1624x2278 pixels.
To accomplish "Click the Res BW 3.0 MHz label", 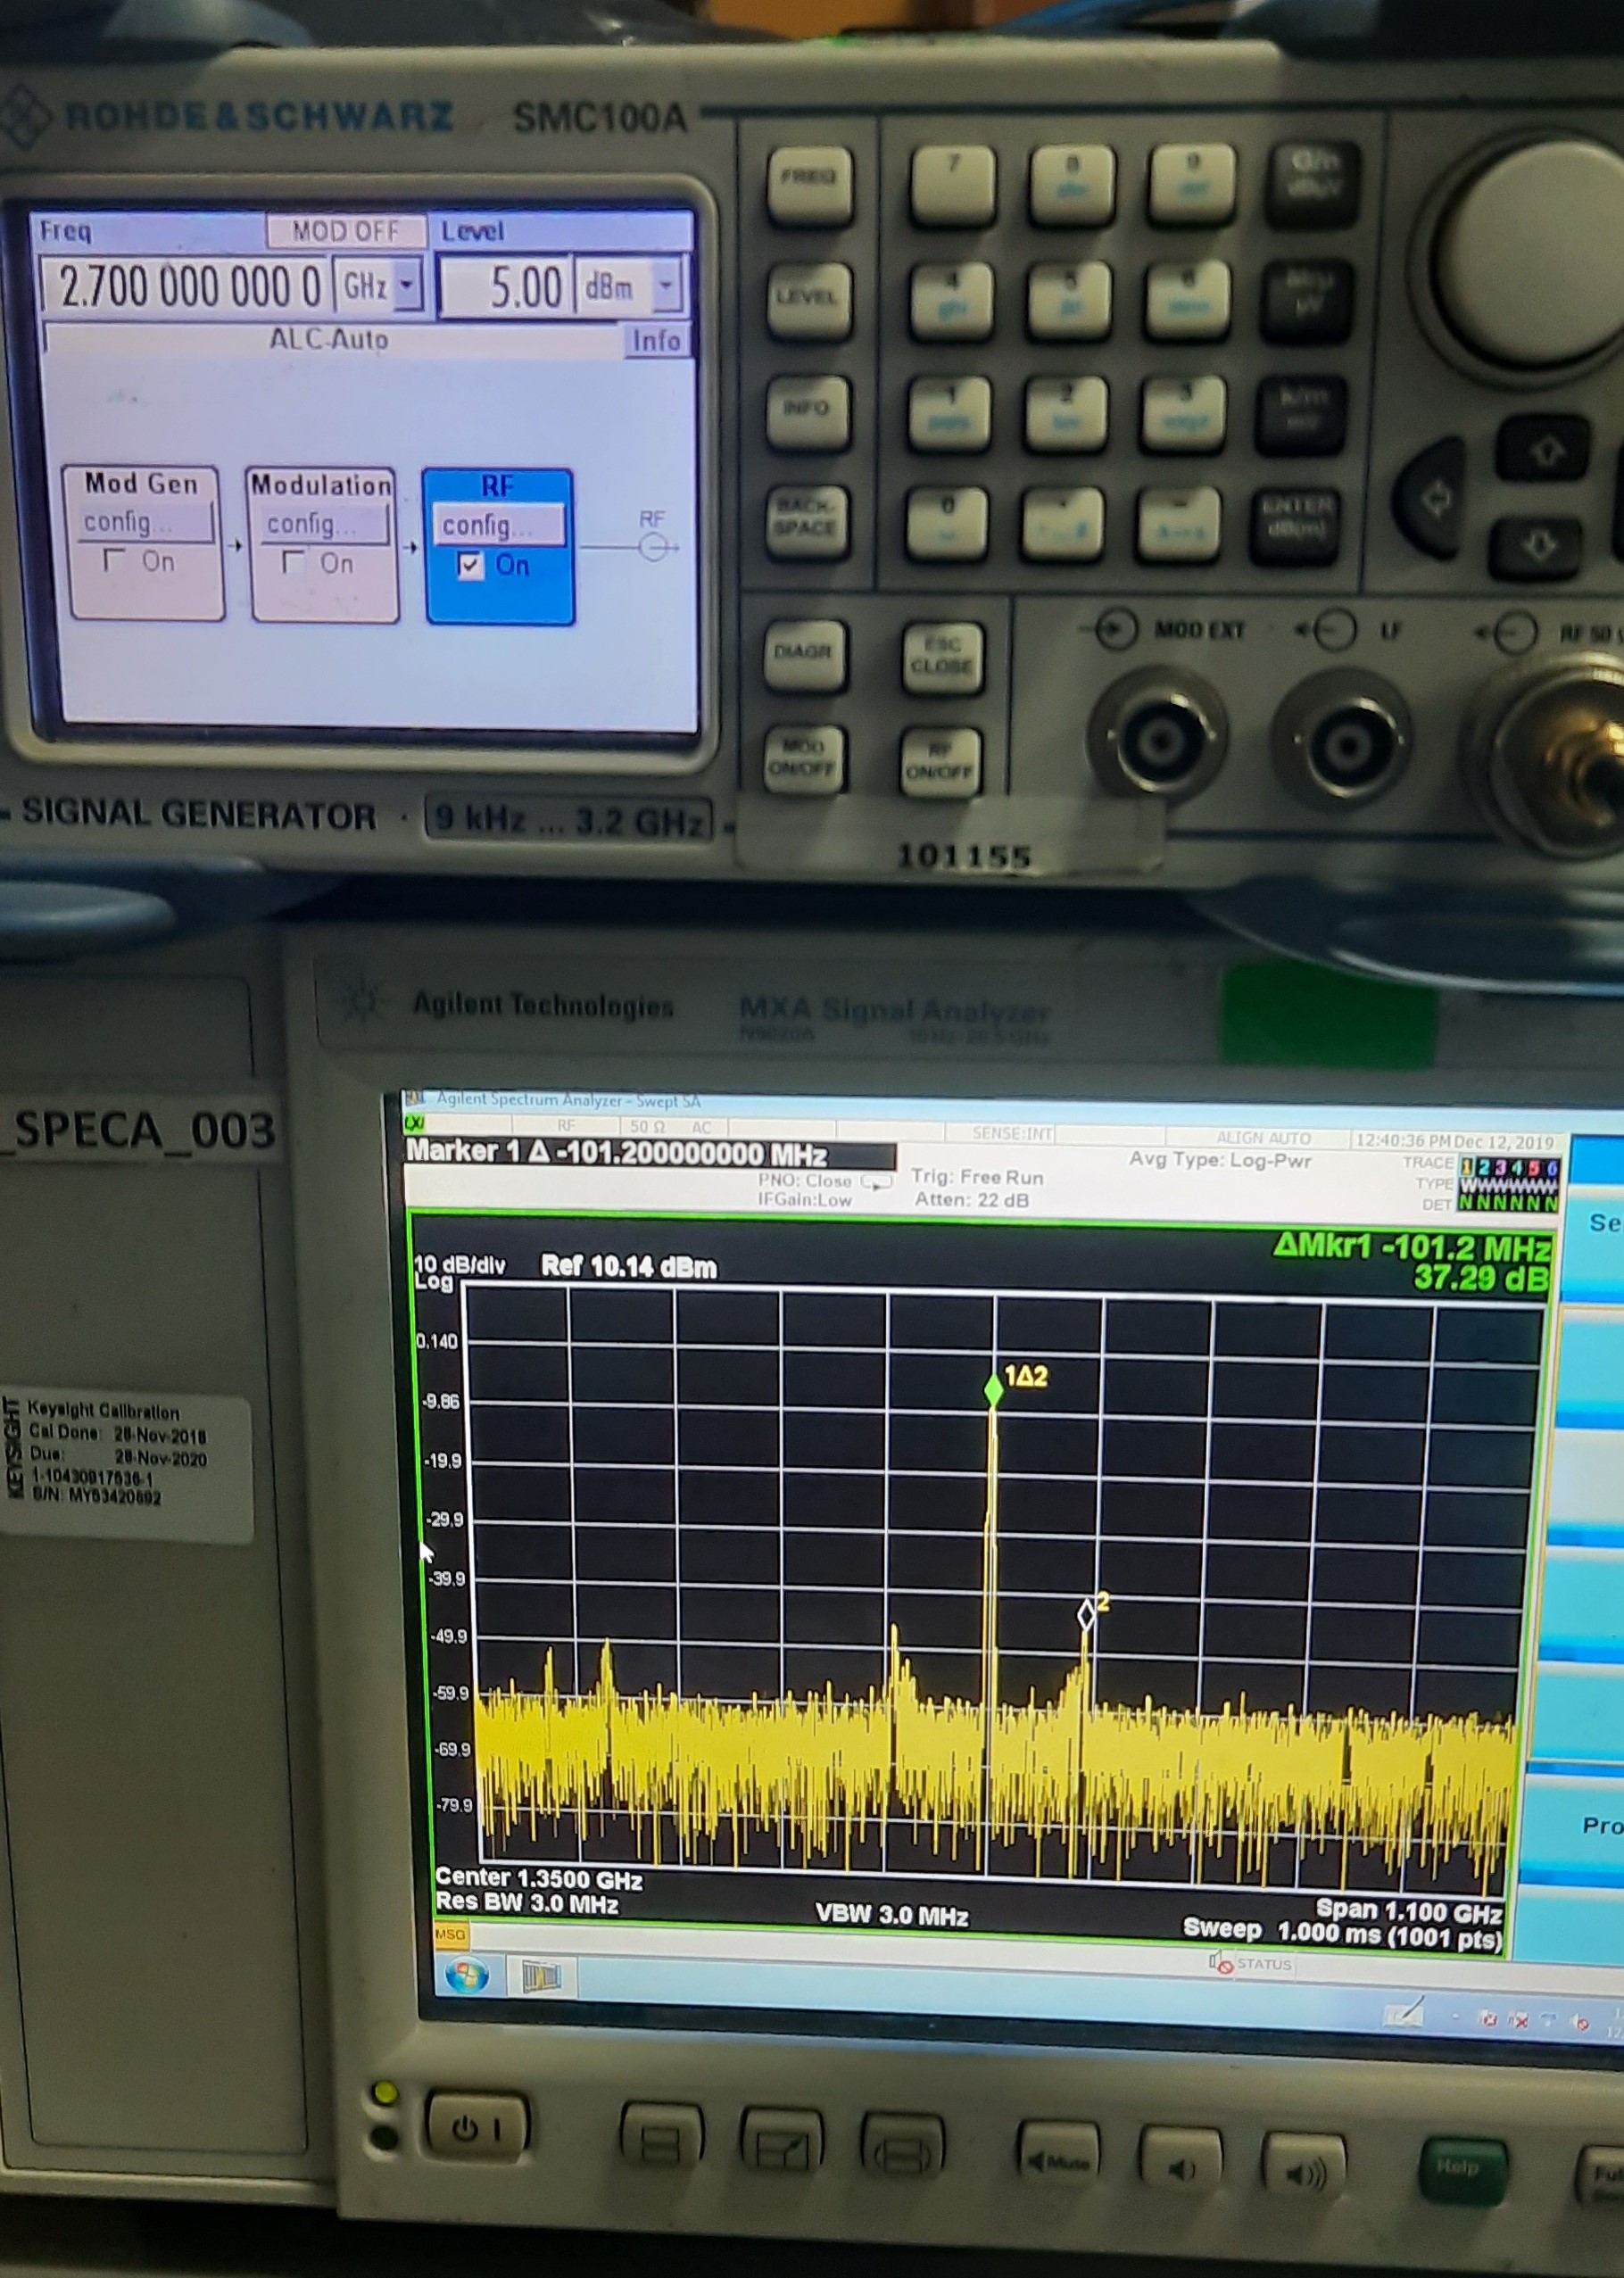I will pyautogui.click(x=526, y=1903).
